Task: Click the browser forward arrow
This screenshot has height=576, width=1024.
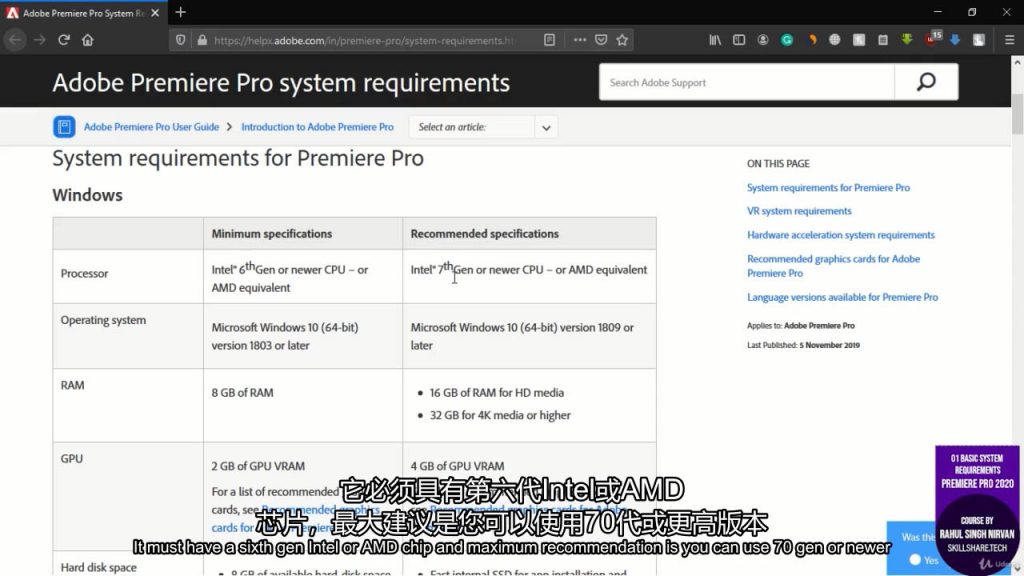Action: (40, 40)
